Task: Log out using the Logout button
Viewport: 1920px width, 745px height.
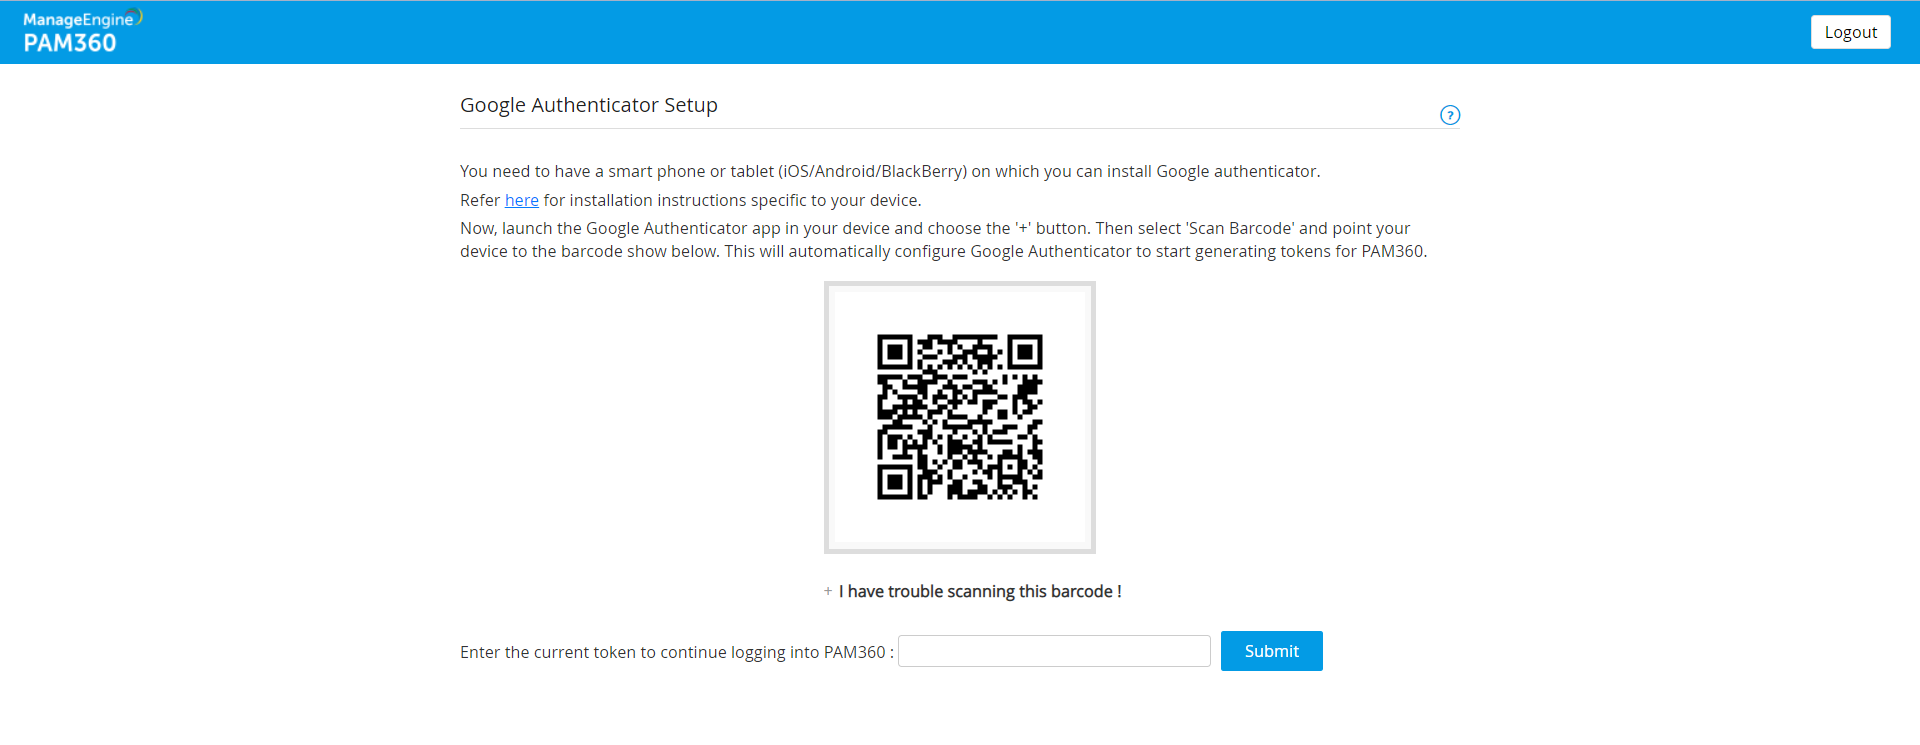Action: (x=1850, y=32)
